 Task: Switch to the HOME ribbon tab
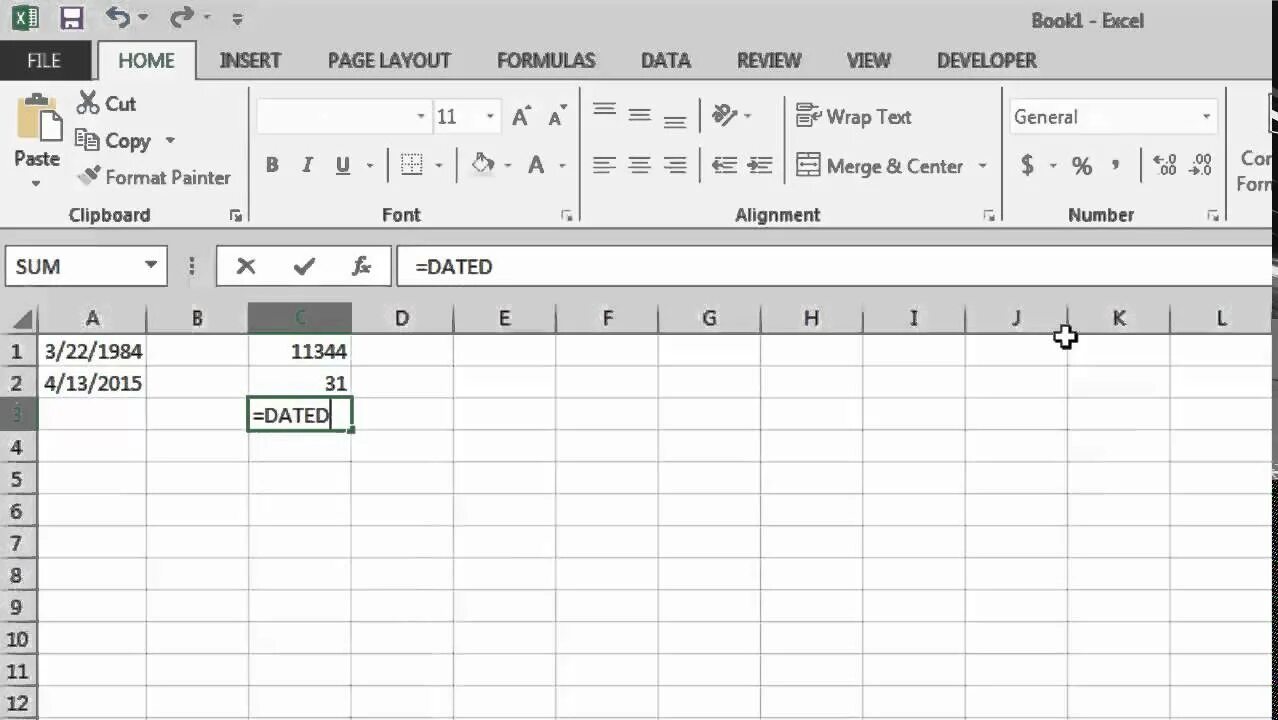(x=146, y=61)
